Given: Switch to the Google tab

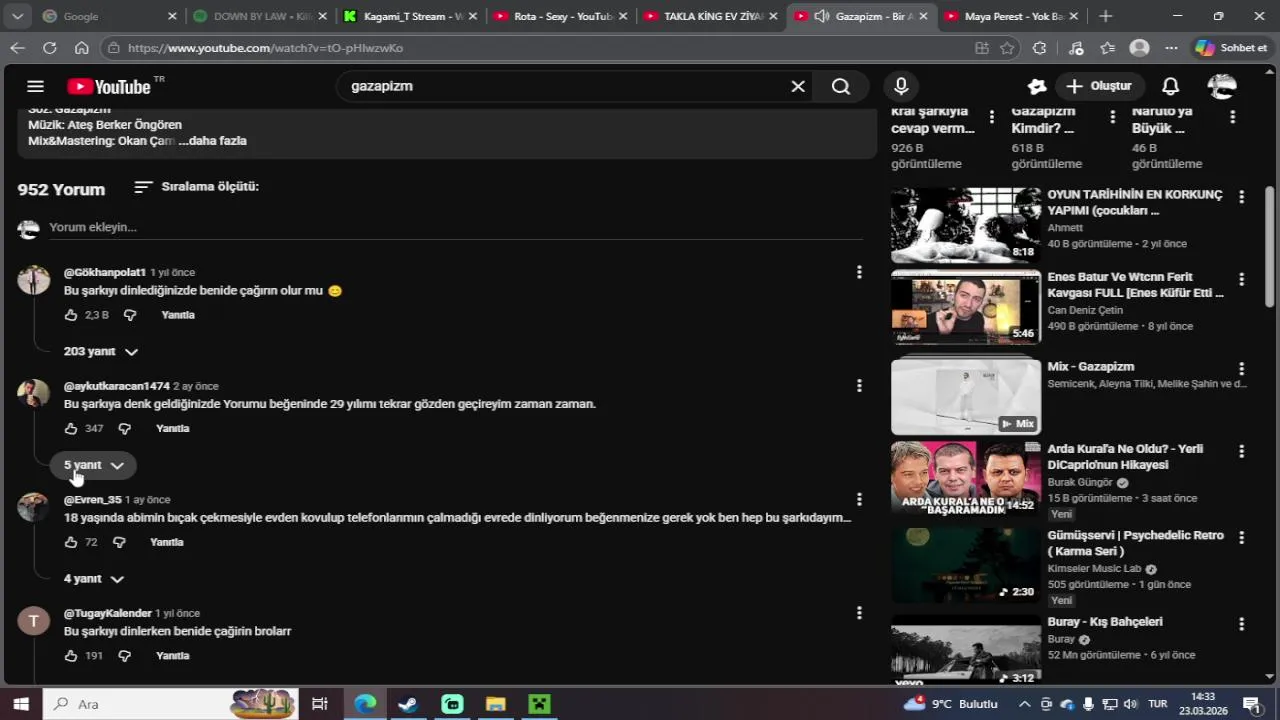Looking at the screenshot, I should 108,16.
